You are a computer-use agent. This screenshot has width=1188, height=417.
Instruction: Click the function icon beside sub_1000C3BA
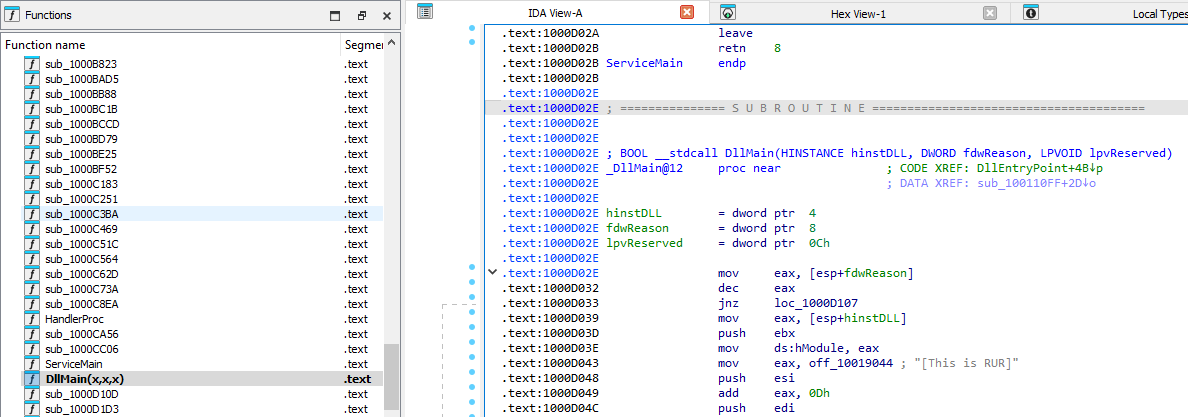[x=32, y=214]
